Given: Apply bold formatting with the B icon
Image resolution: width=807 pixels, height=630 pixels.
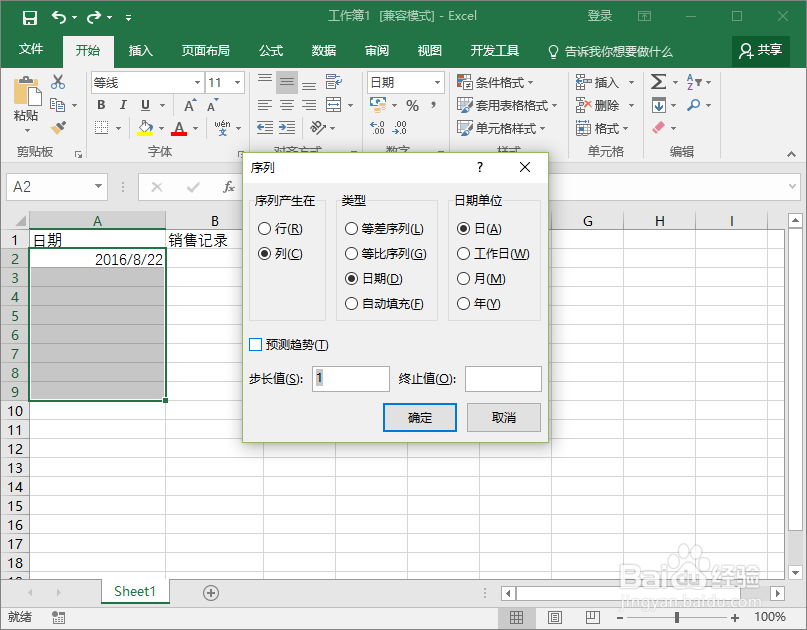Looking at the screenshot, I should point(100,104).
